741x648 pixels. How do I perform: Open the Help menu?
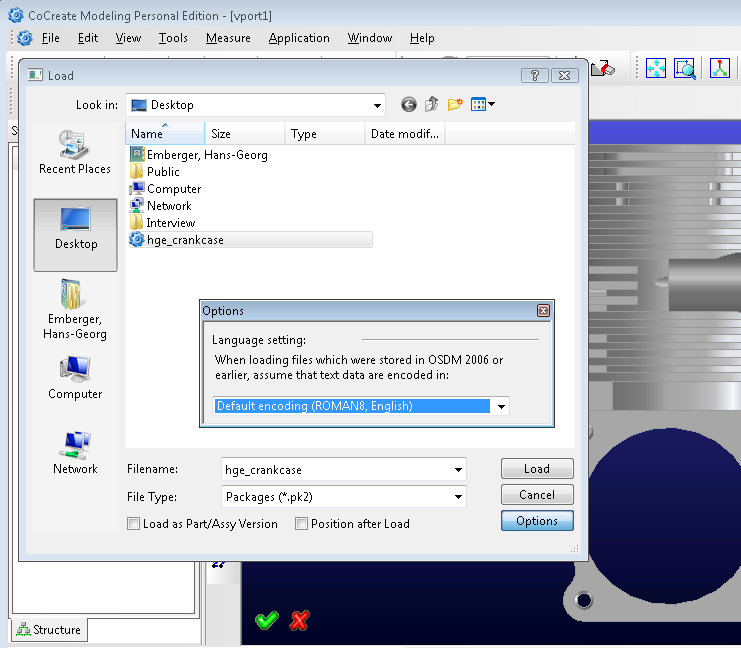click(x=422, y=38)
